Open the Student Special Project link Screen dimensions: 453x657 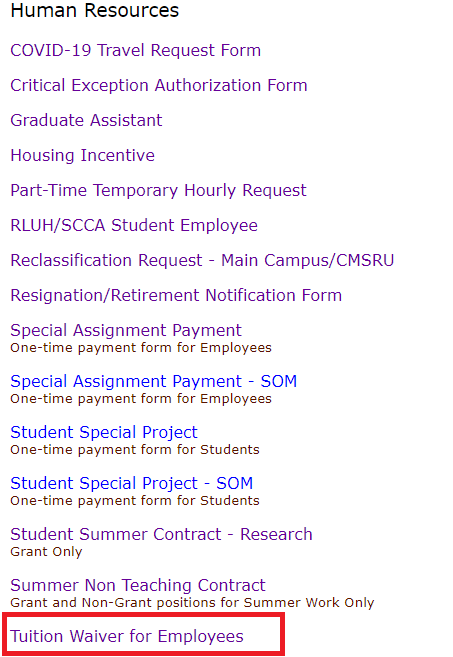point(104,432)
